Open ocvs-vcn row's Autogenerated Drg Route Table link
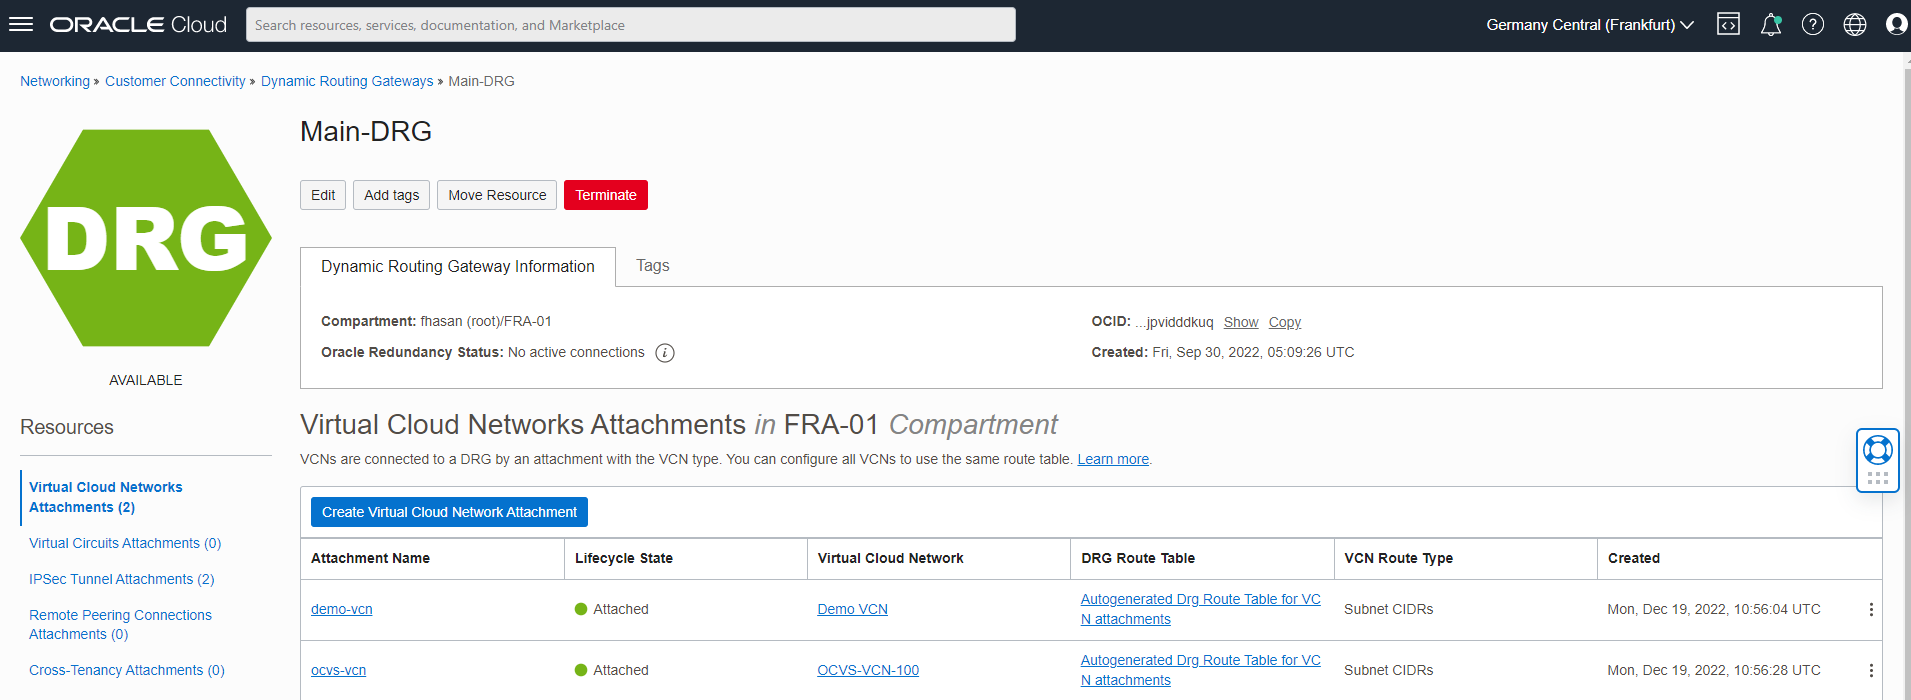This screenshot has width=1911, height=700. pyautogui.click(x=1201, y=670)
